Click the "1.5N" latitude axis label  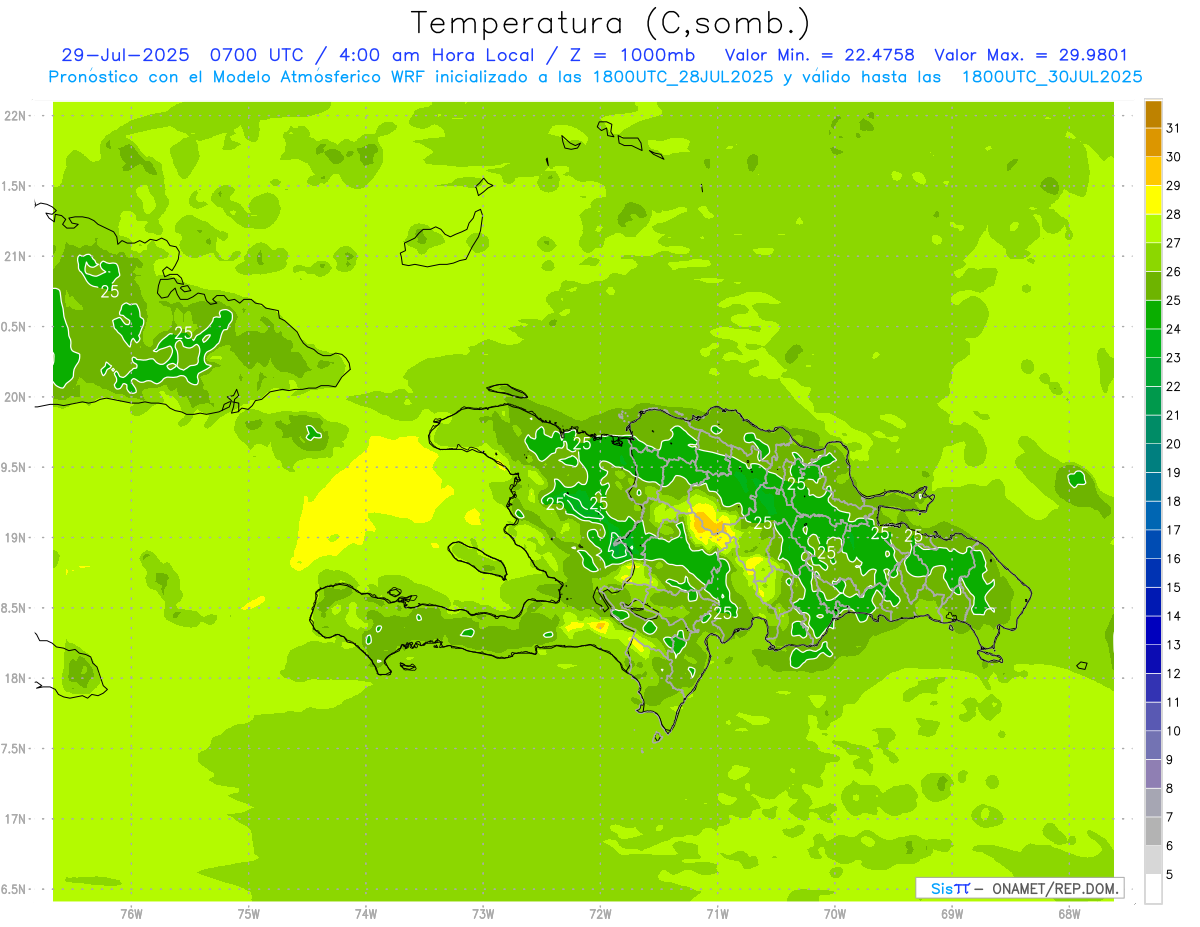click(14, 186)
